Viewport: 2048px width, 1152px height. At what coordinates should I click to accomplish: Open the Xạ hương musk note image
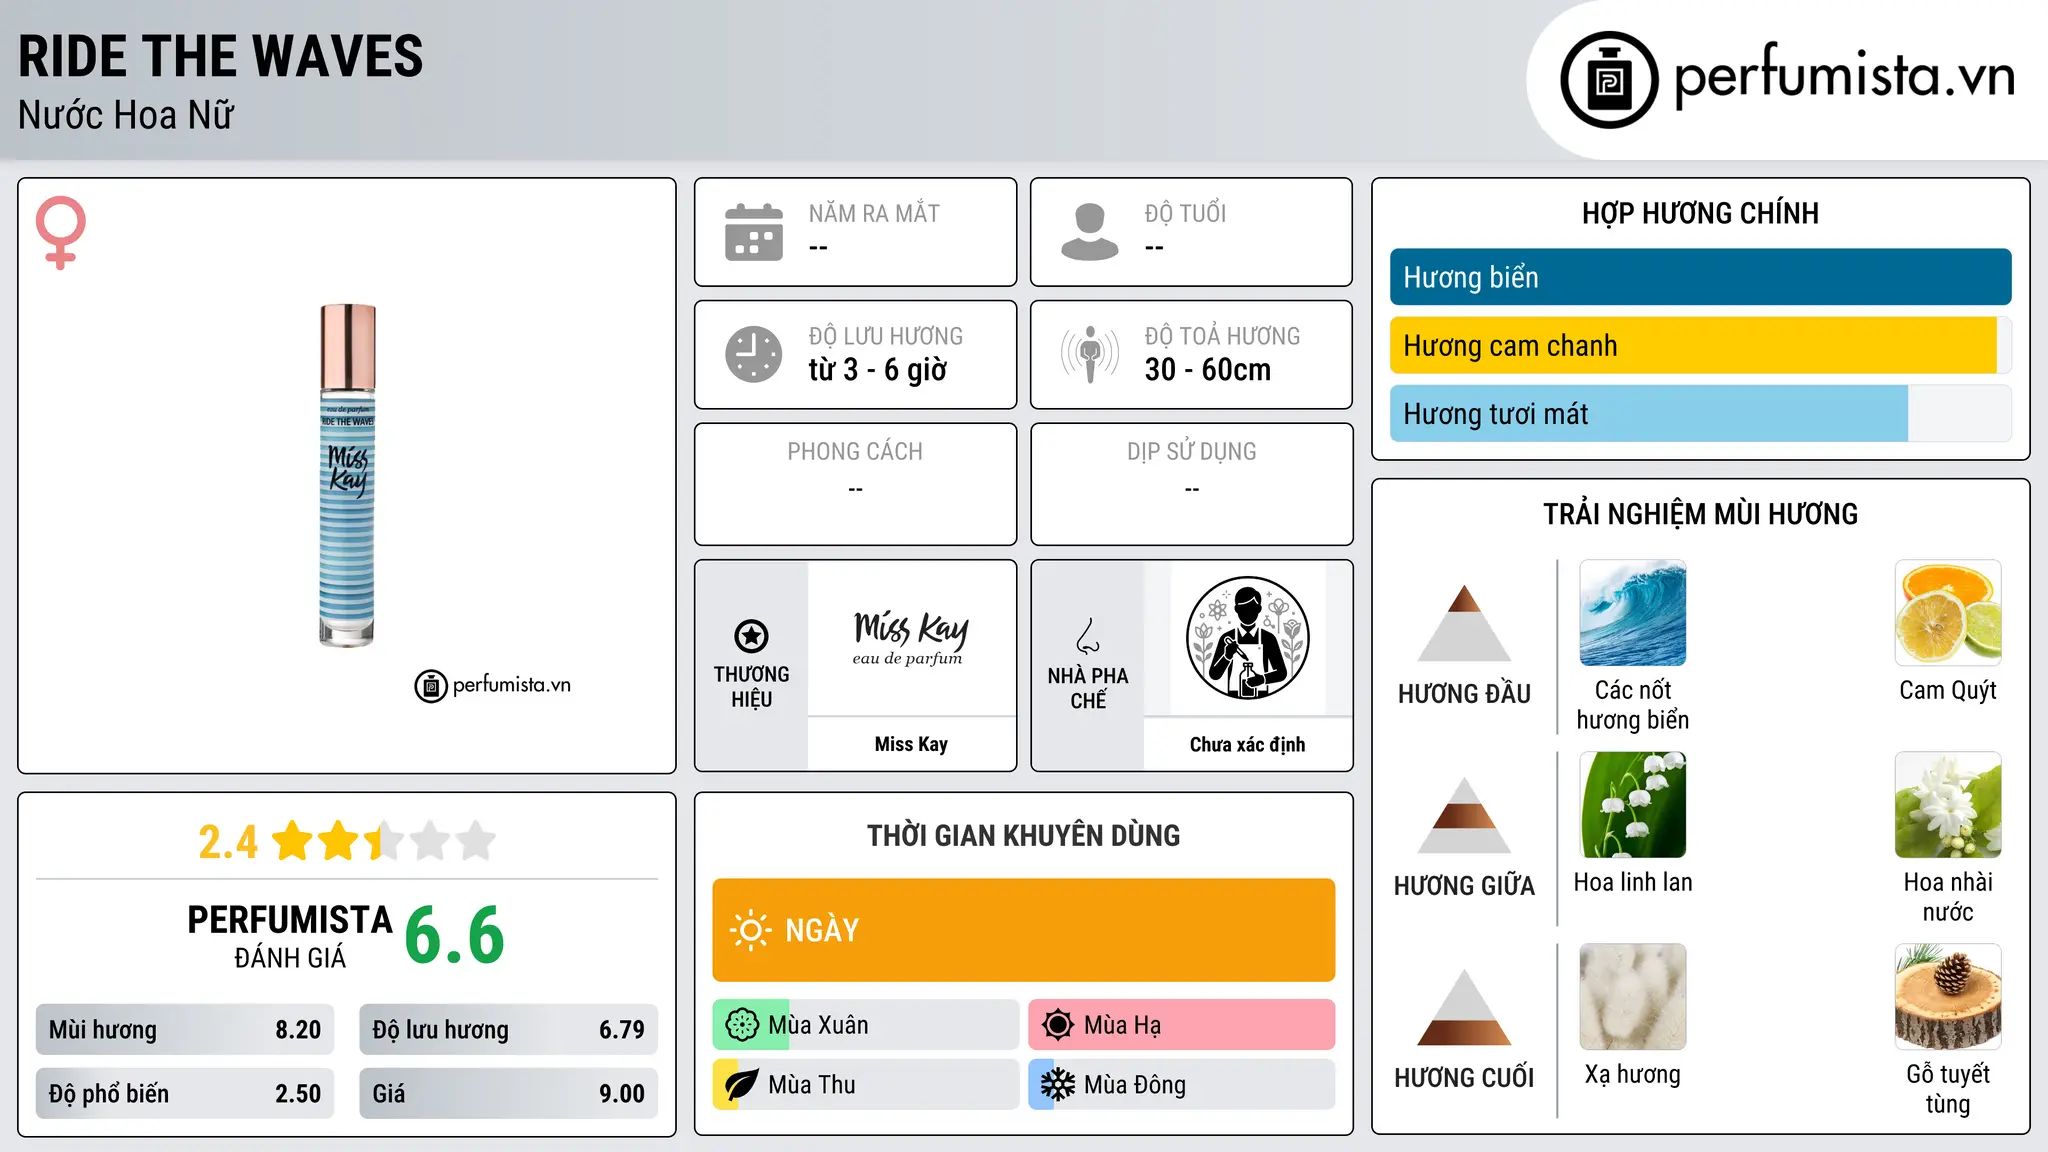click(1633, 997)
